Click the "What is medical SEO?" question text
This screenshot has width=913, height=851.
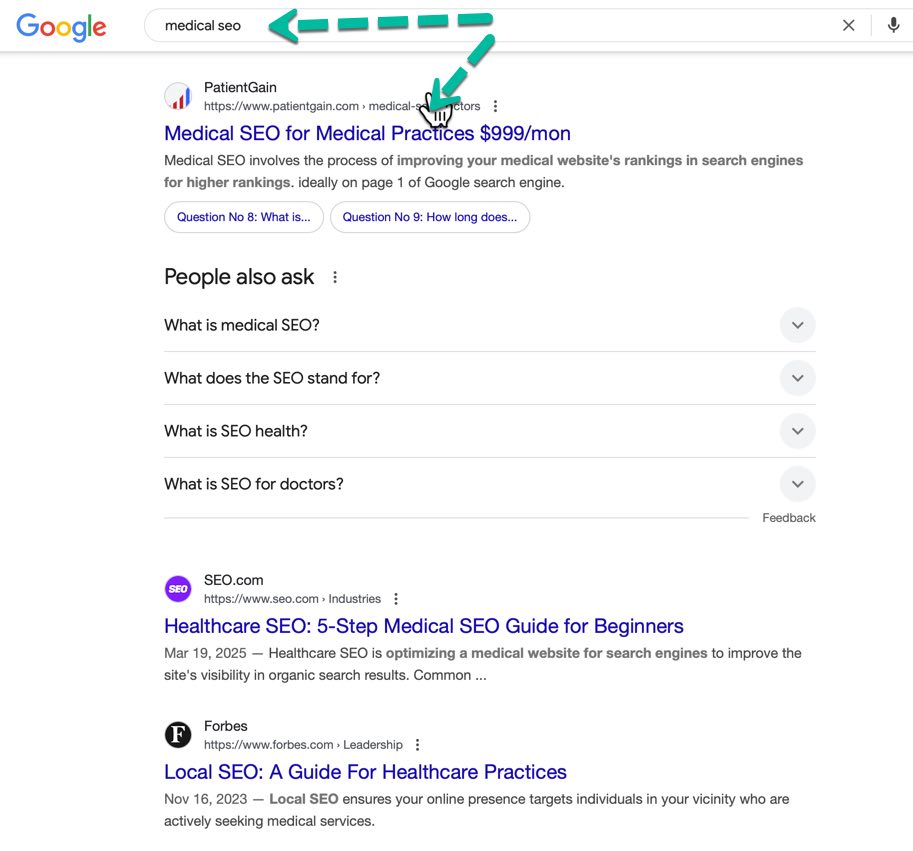coord(242,325)
